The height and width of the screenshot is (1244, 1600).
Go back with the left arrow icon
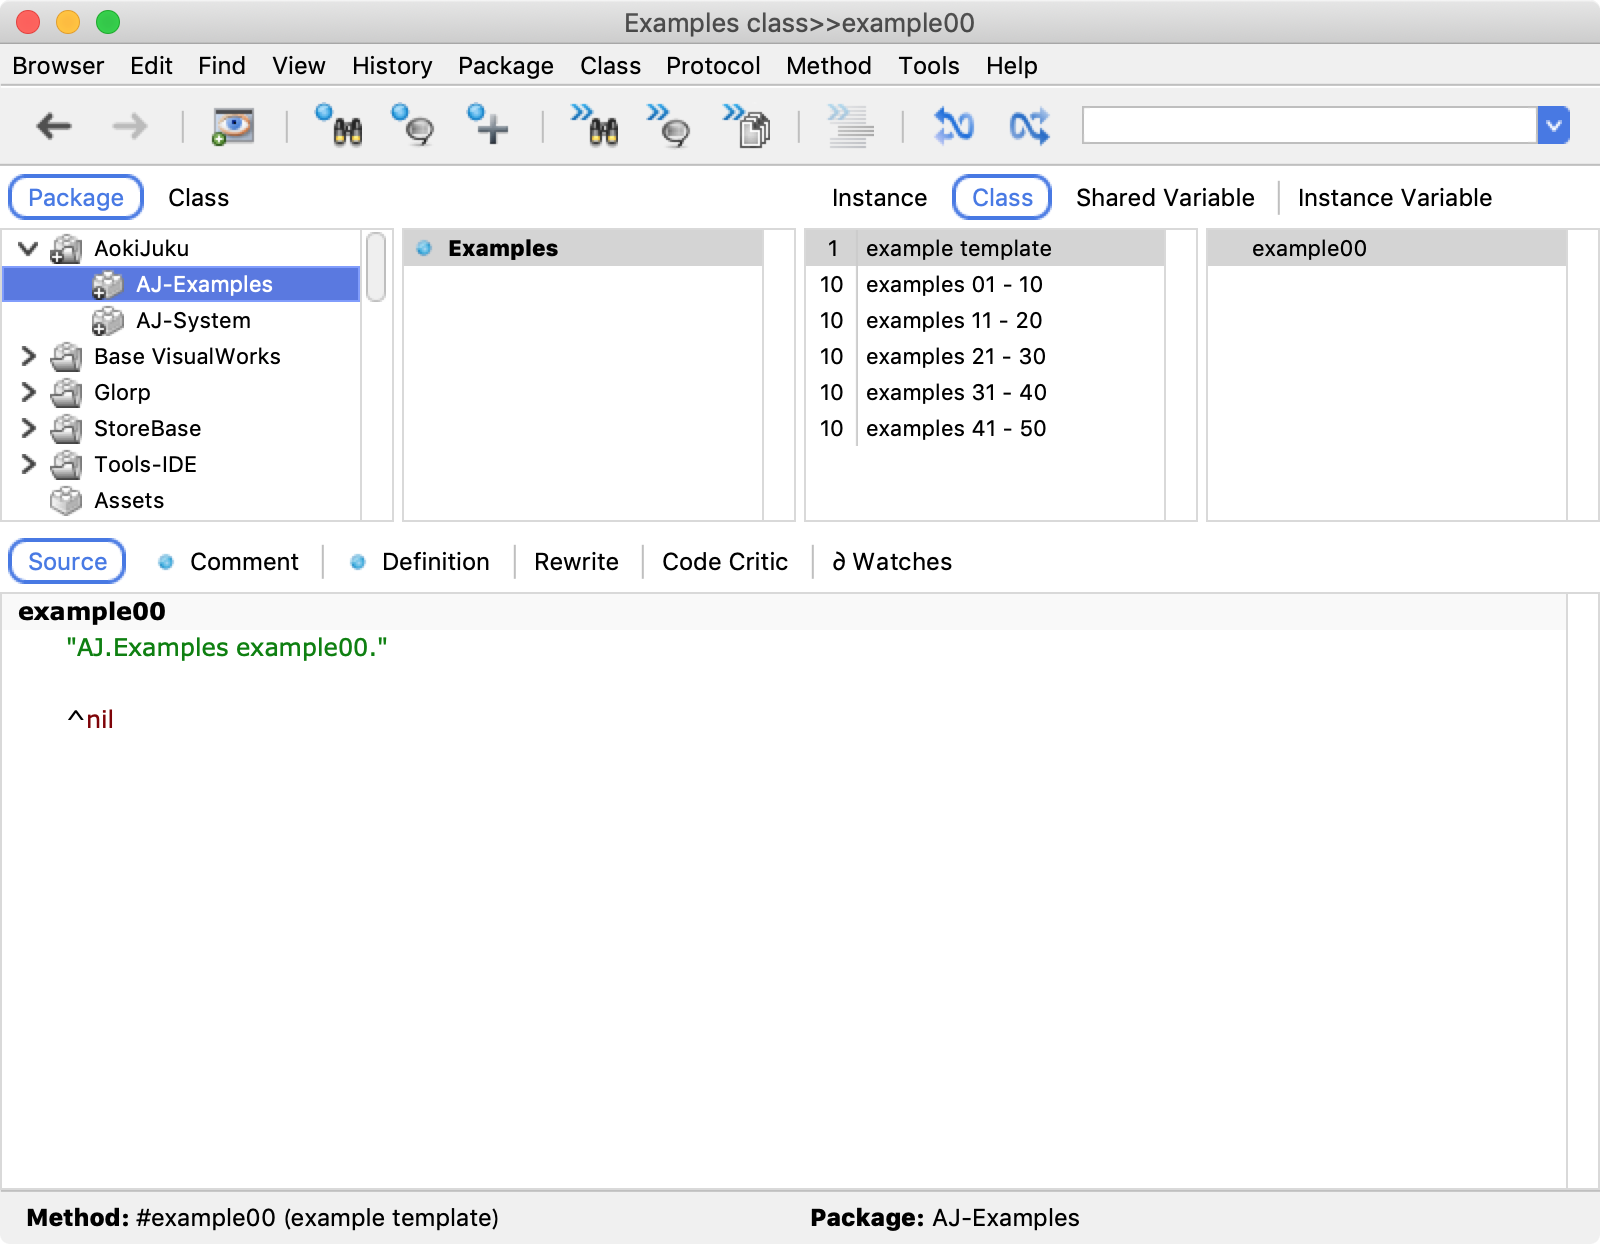click(x=54, y=126)
